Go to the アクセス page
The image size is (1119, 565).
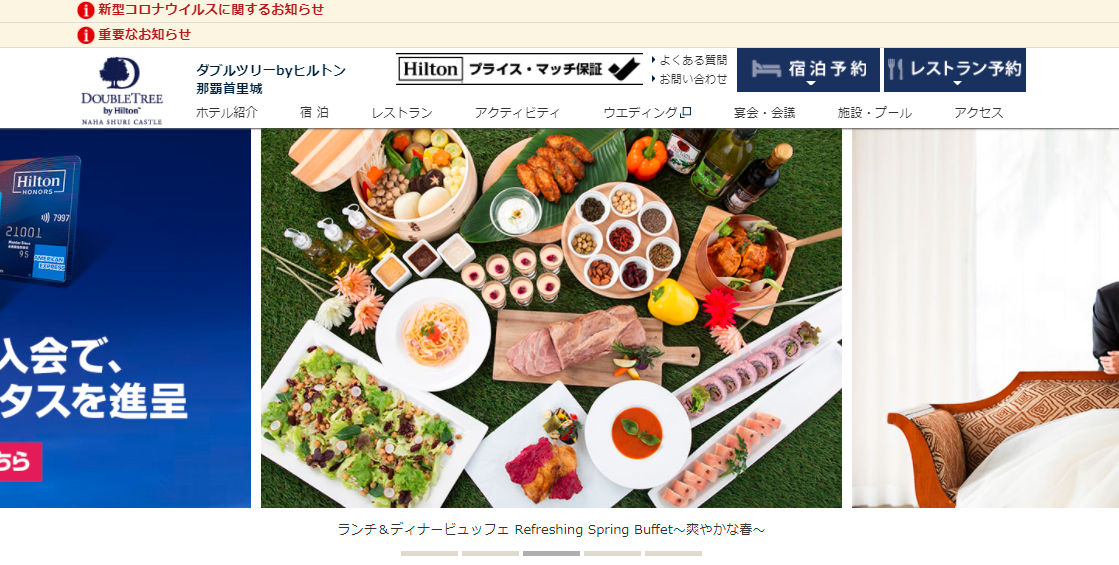[x=978, y=113]
